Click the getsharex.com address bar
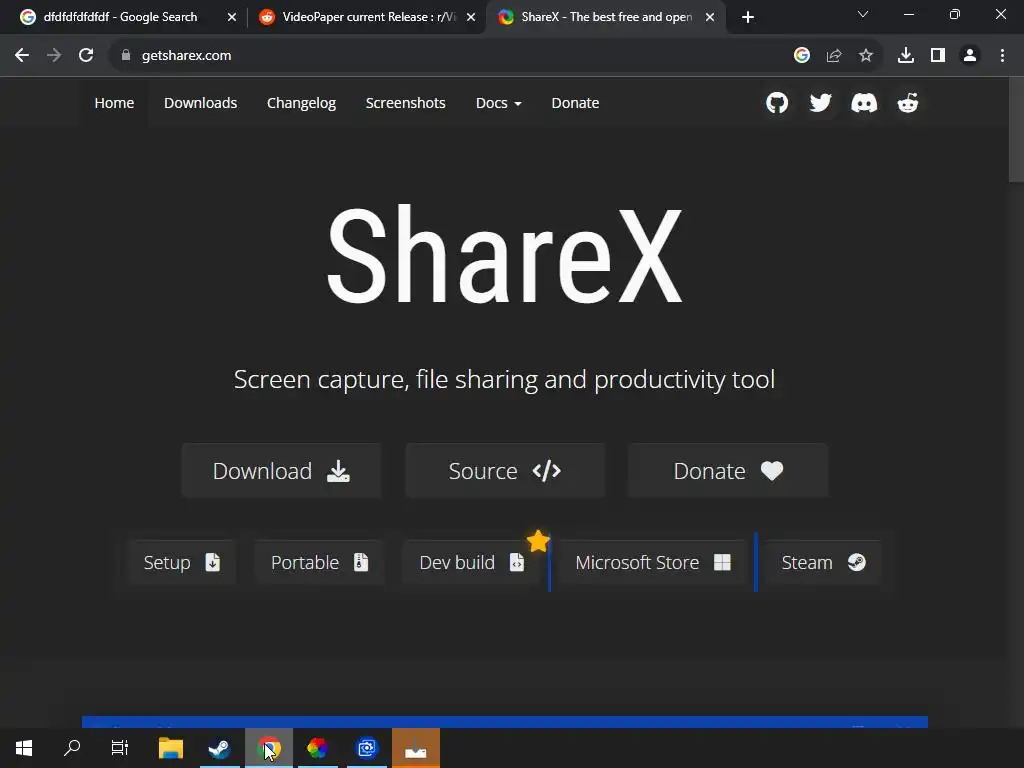1024x768 pixels. coord(451,56)
